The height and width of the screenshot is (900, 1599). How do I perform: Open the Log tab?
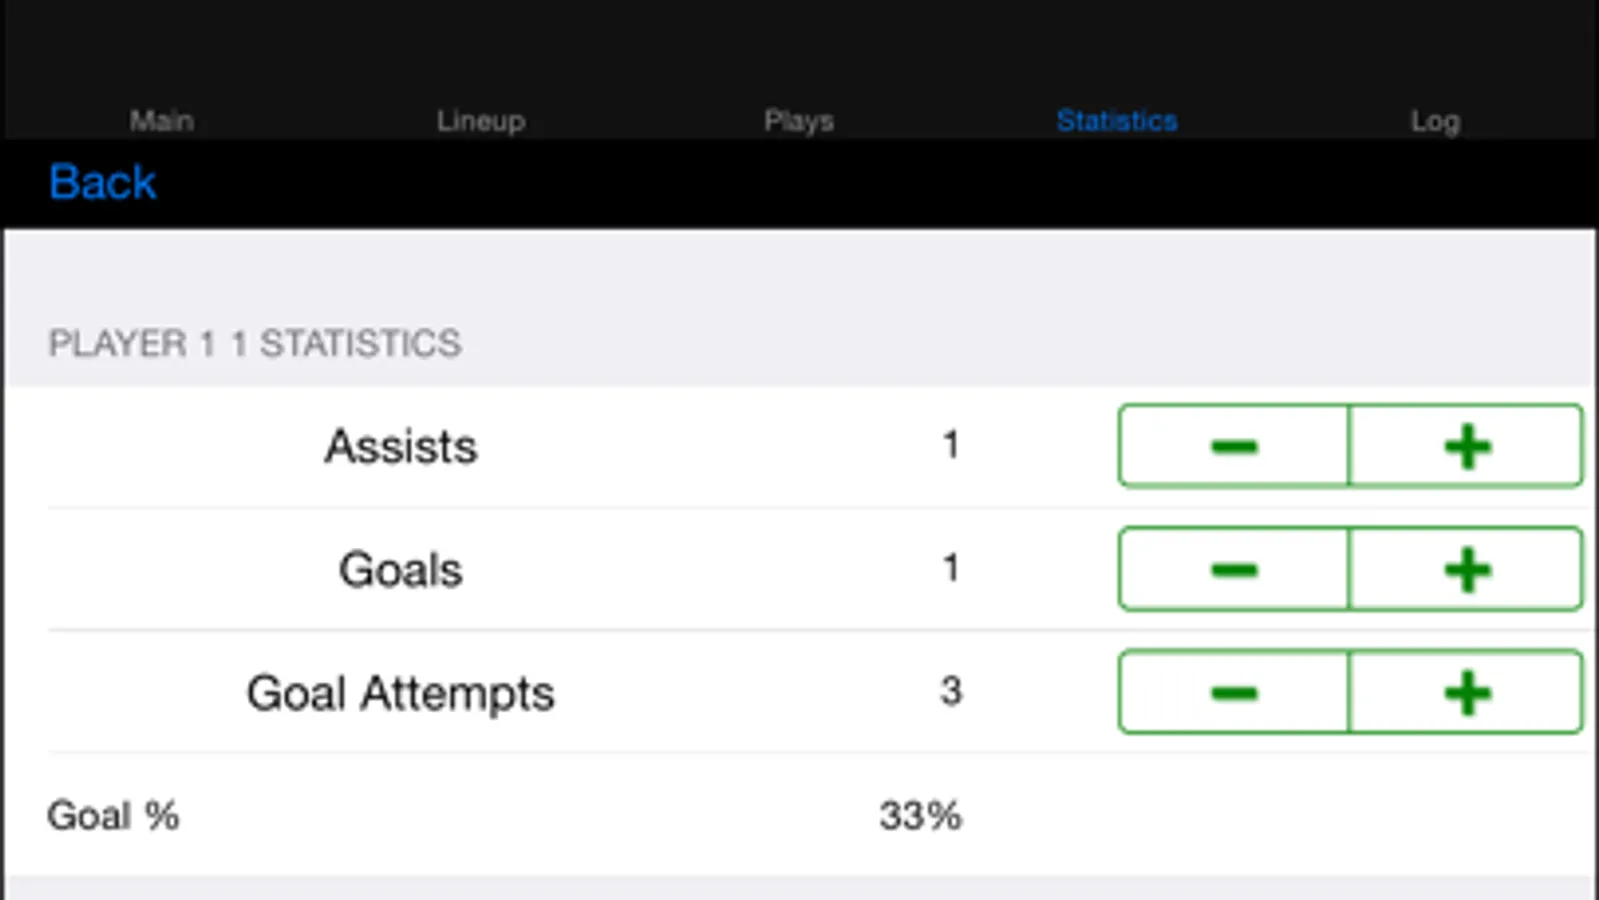pos(1435,120)
